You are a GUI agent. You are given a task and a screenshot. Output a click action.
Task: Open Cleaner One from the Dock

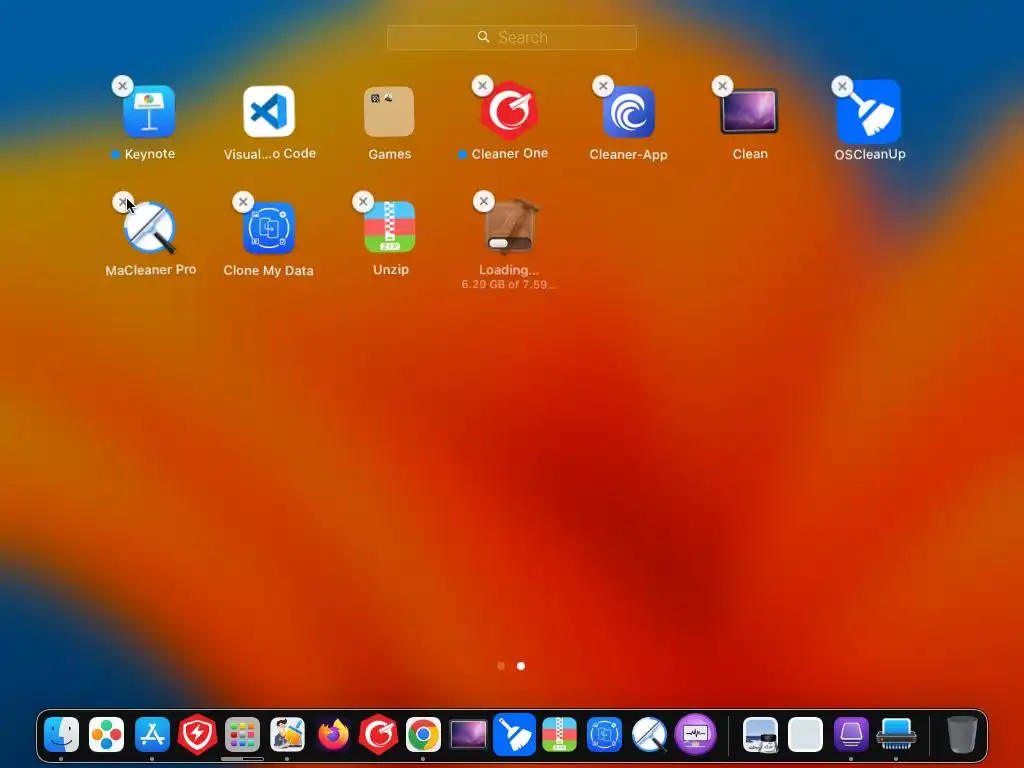pos(378,735)
